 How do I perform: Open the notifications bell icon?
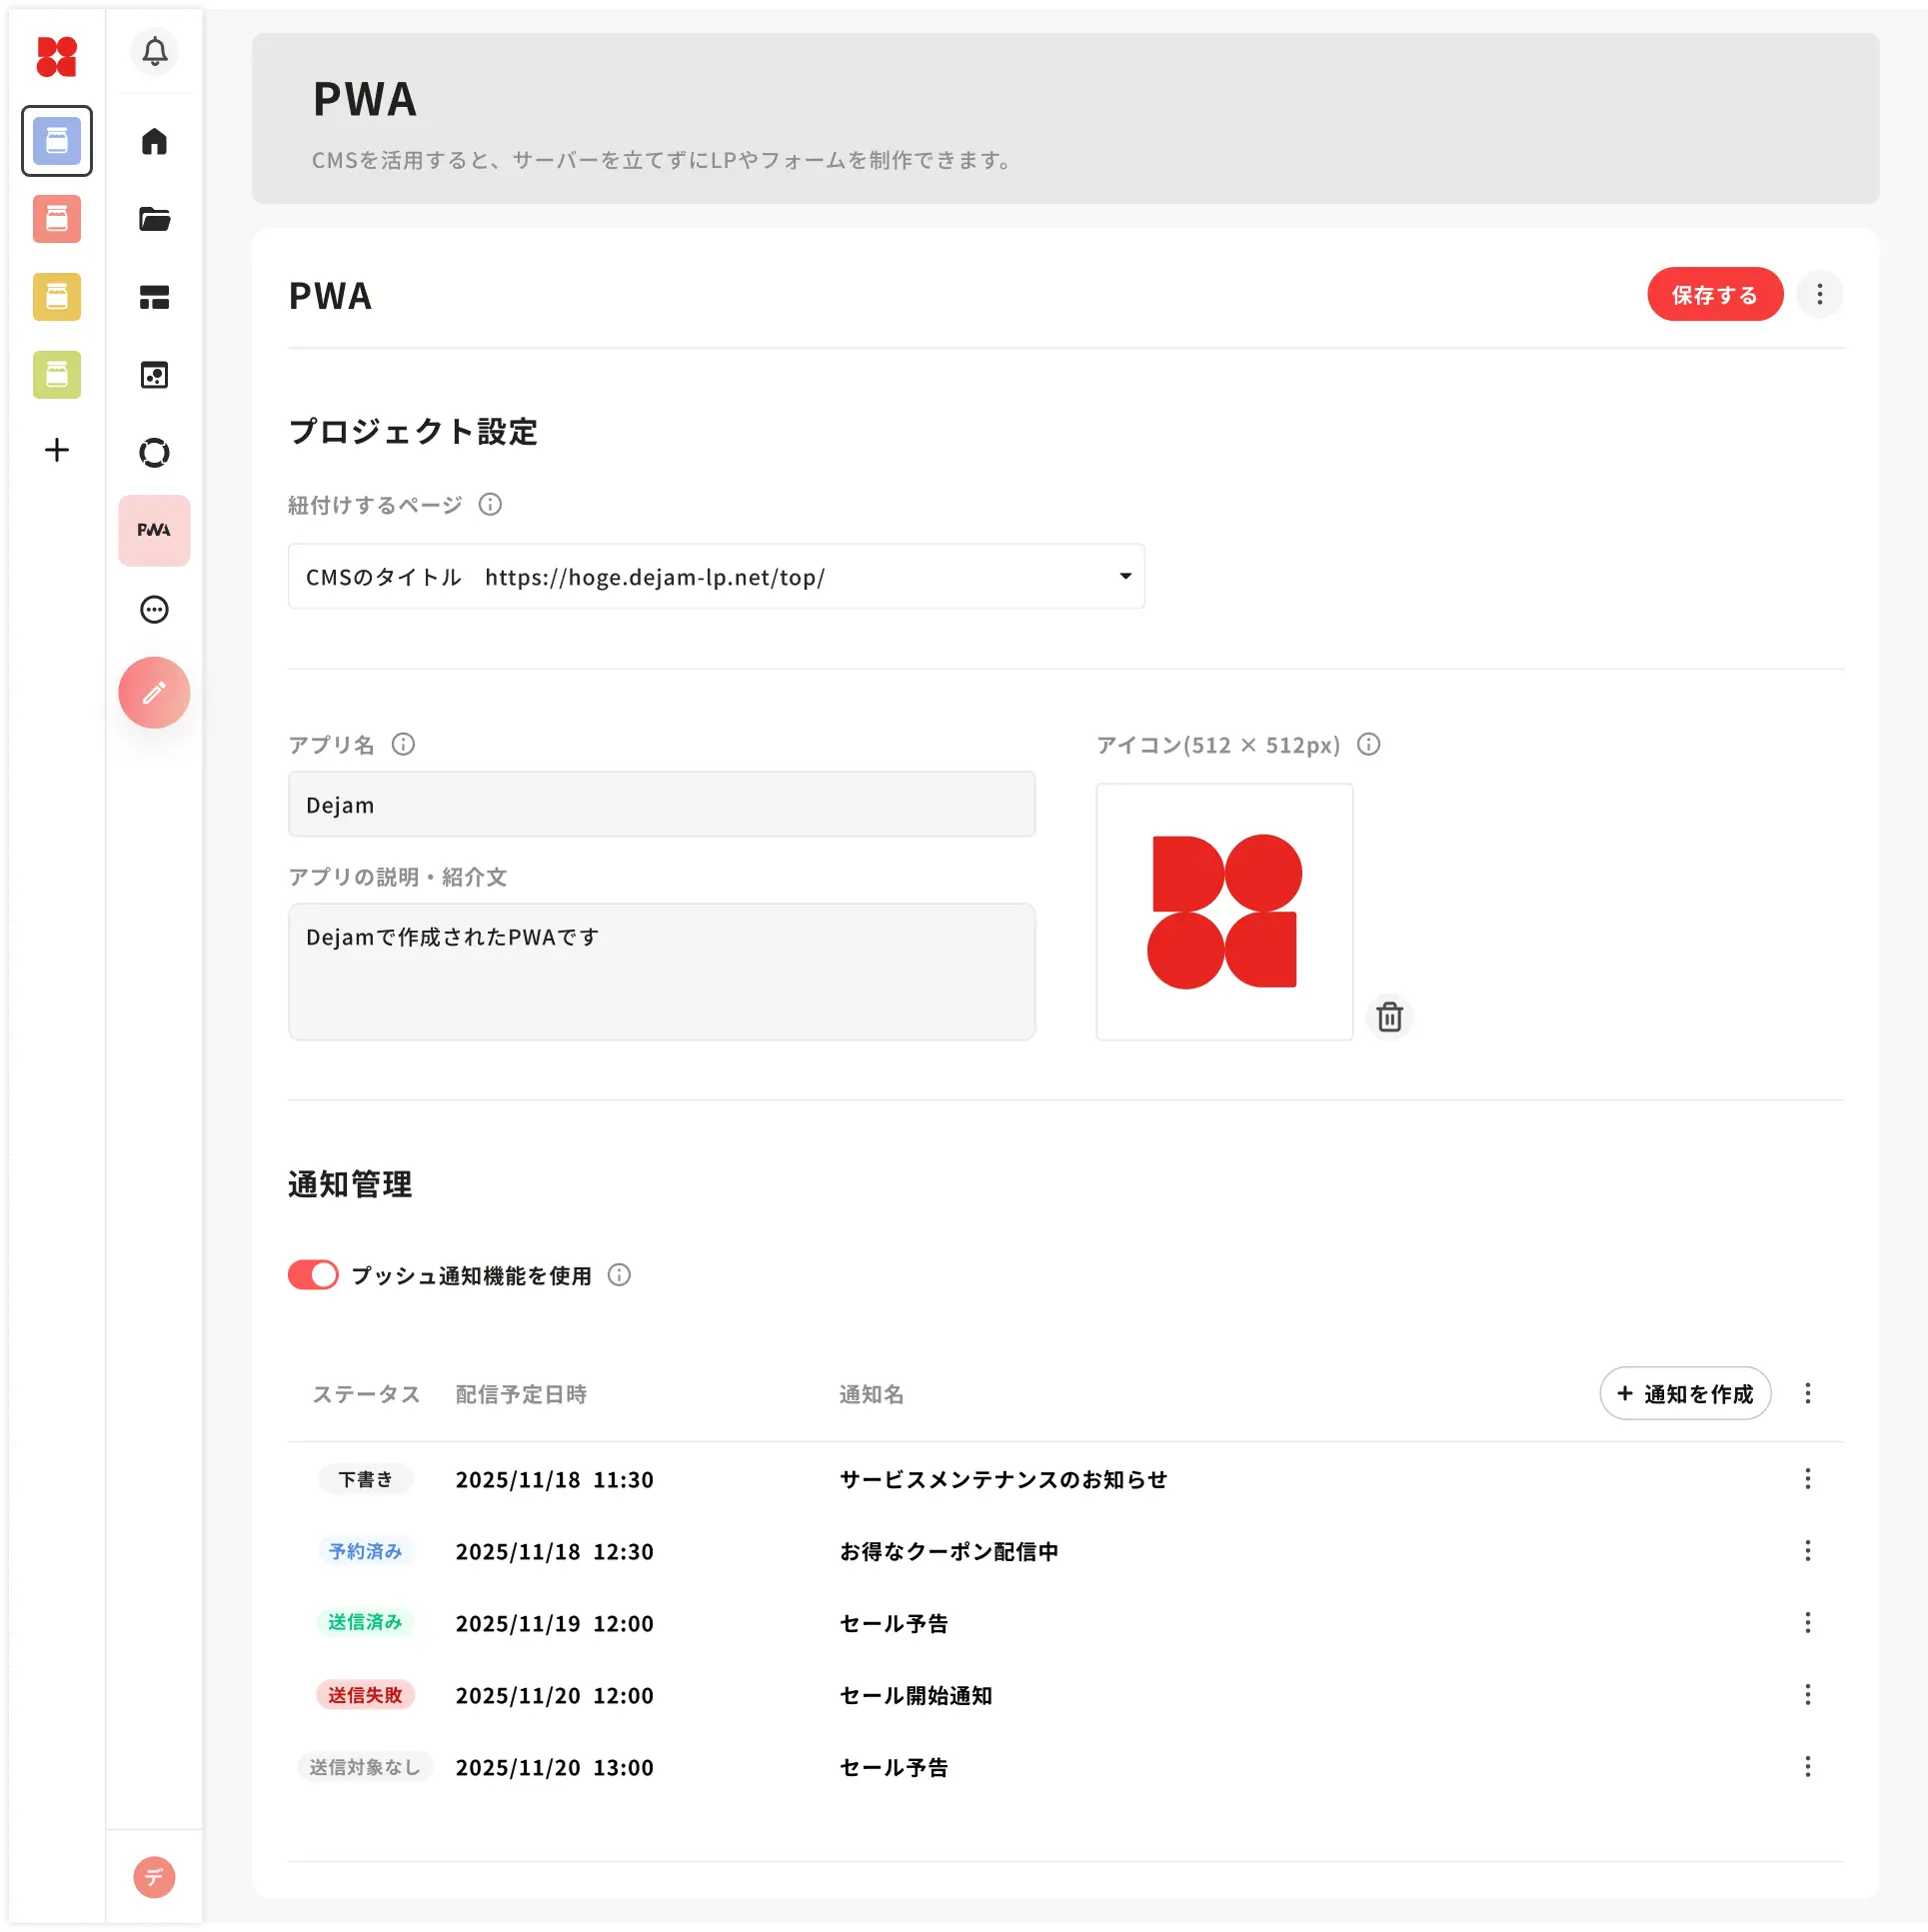pyautogui.click(x=154, y=52)
